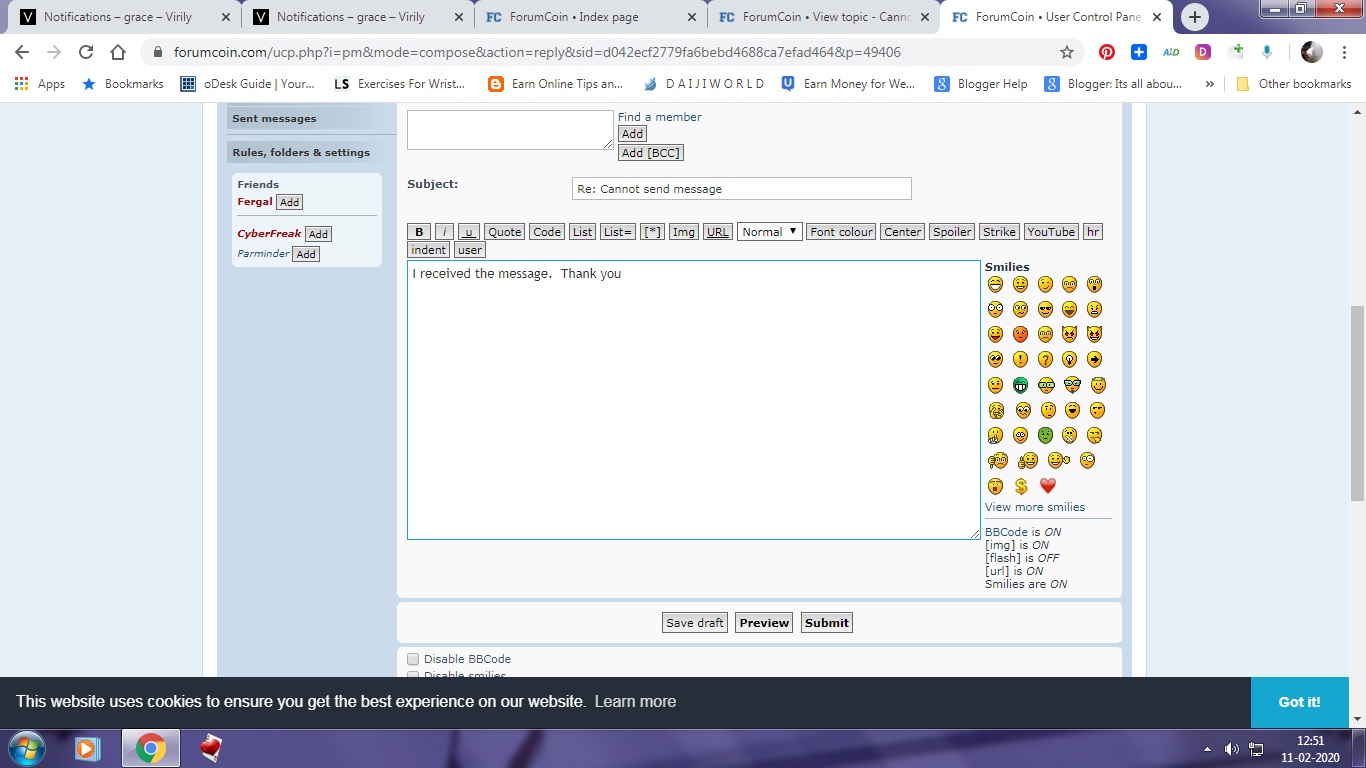Screen dimensions: 1366x768
Task: Tick the Disable BBCode checkbox
Action: (x=413, y=659)
